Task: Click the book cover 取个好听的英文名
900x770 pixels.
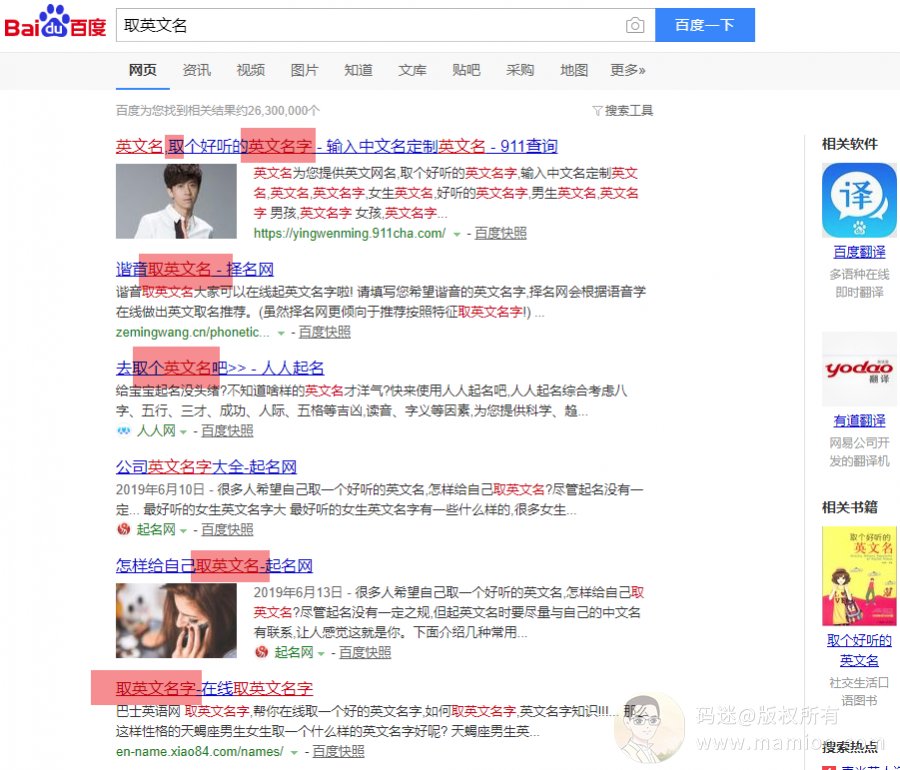Action: pyautogui.click(x=859, y=576)
